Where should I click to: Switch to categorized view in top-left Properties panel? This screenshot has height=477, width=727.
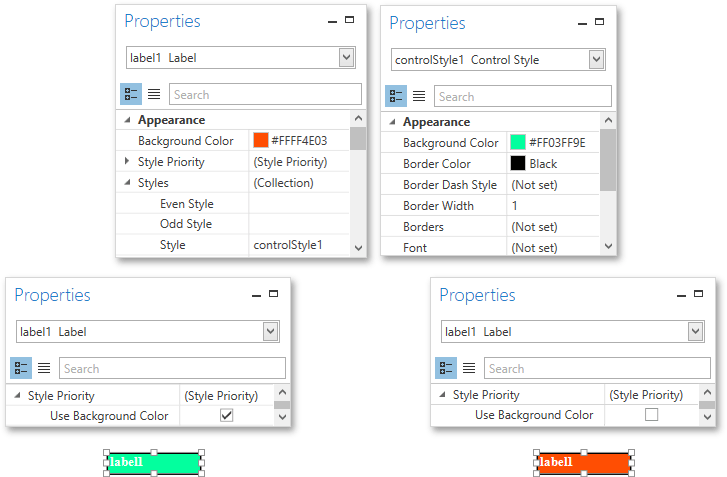[x=131, y=94]
